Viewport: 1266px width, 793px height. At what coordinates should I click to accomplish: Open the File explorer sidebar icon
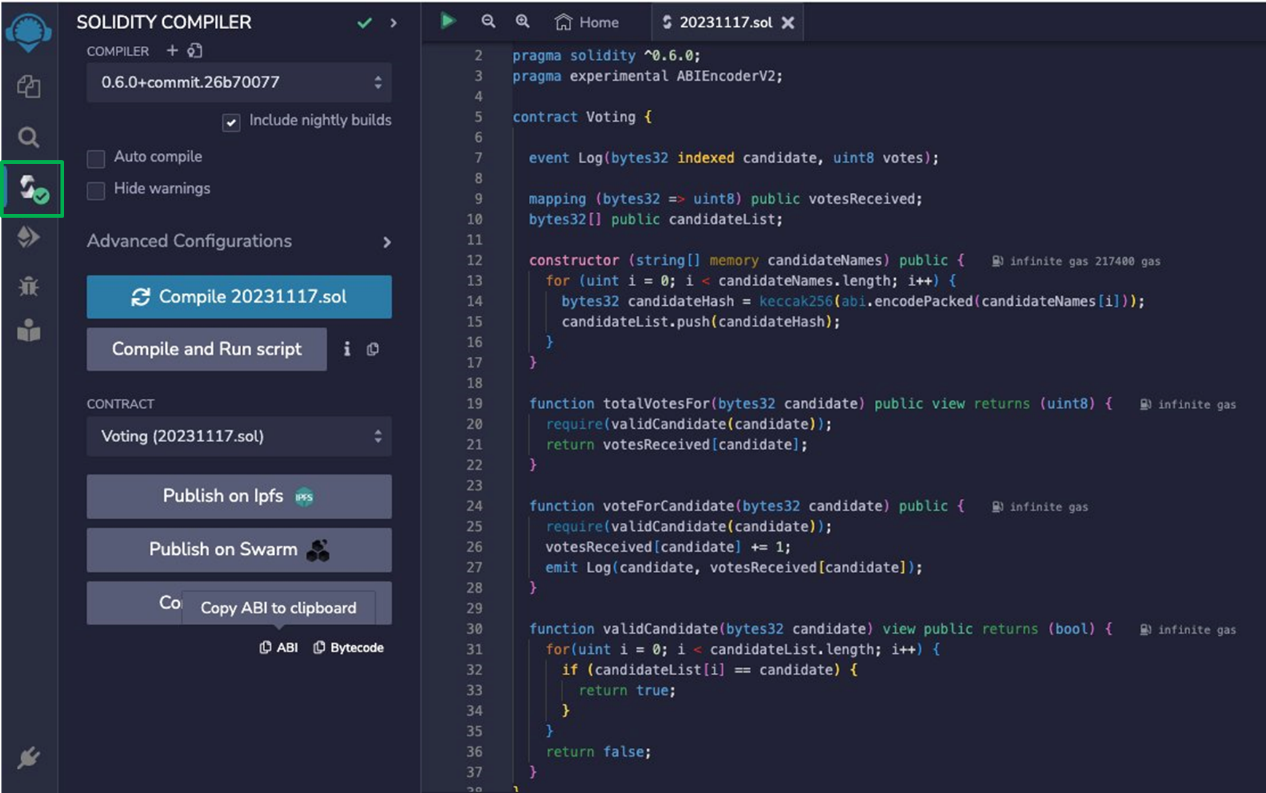[x=29, y=87]
